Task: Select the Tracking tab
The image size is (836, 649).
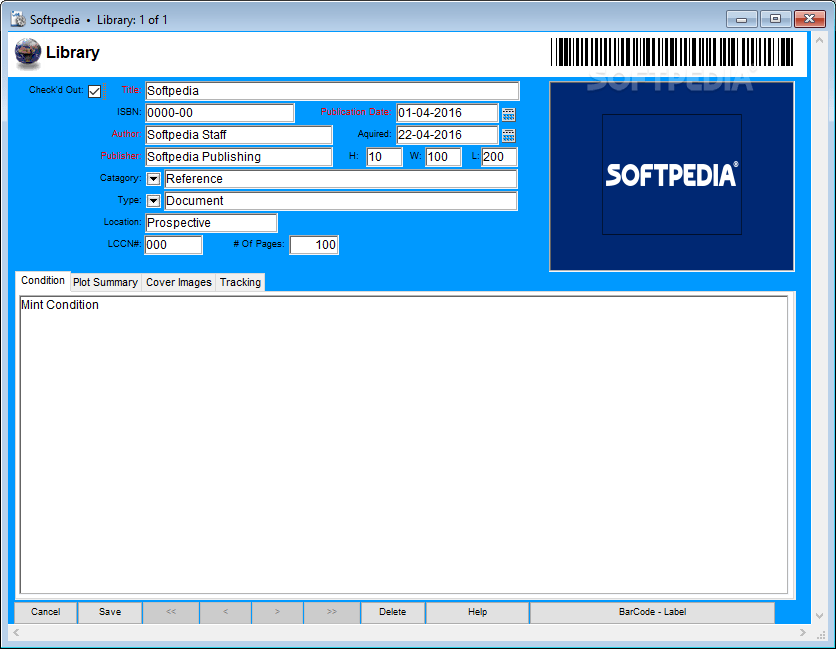Action: [239, 282]
